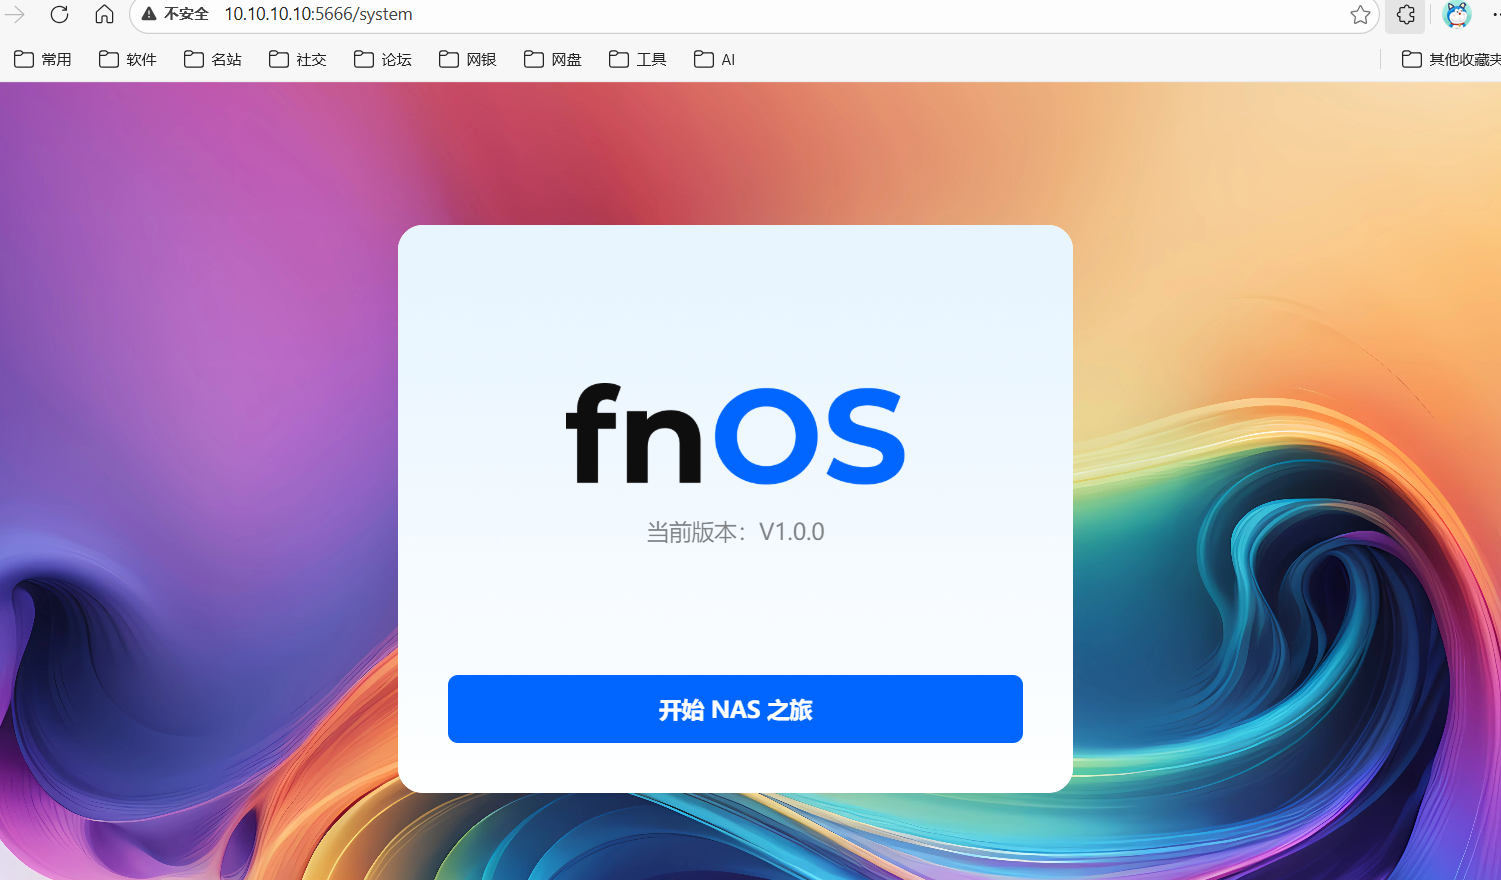Click the 不安全 security warning indicator
This screenshot has width=1501, height=880.
(175, 14)
